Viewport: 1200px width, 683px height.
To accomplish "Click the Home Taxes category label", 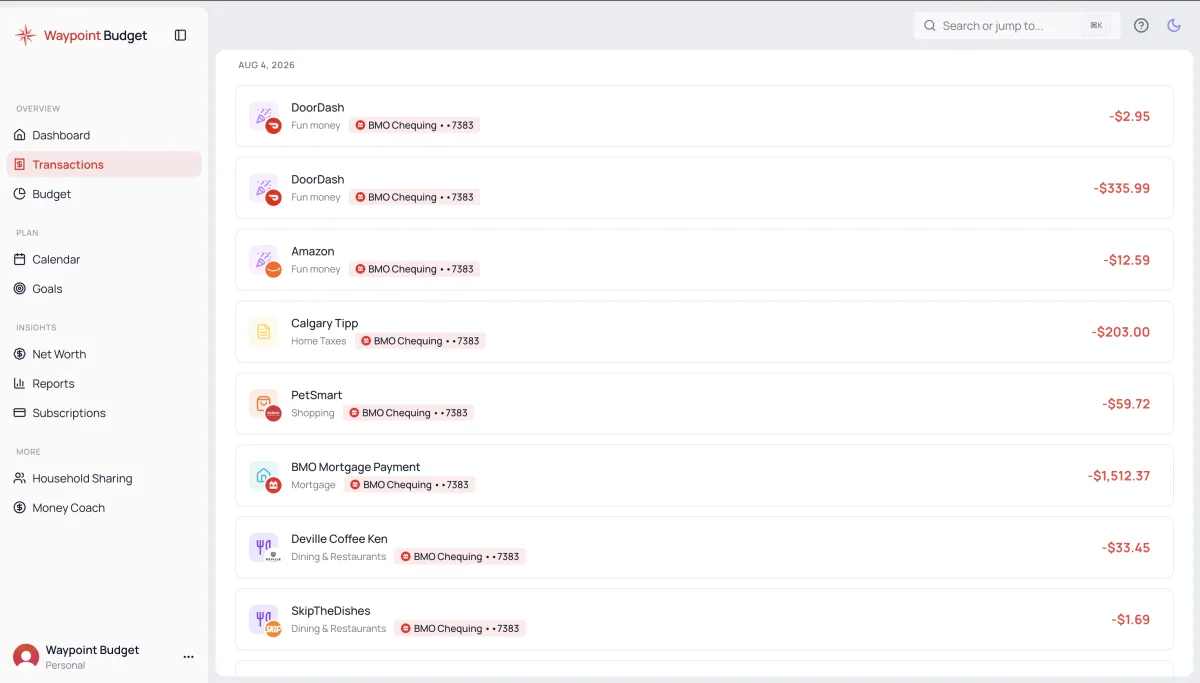I will pyautogui.click(x=319, y=341).
